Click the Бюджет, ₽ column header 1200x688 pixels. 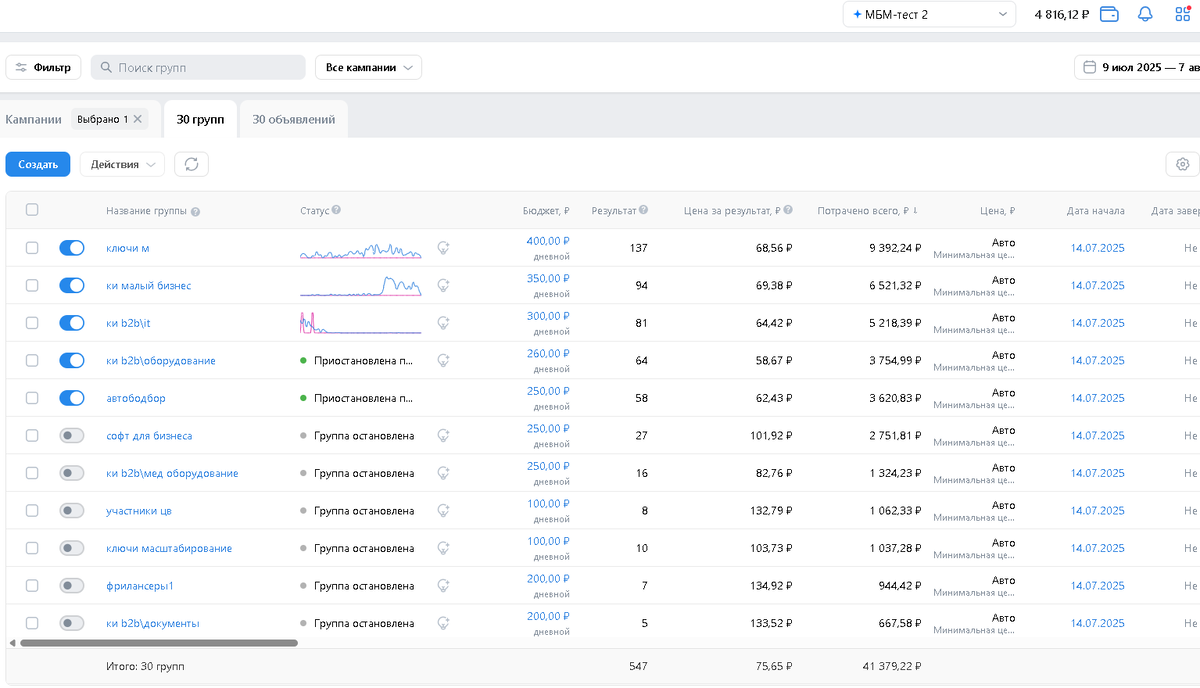(546, 211)
